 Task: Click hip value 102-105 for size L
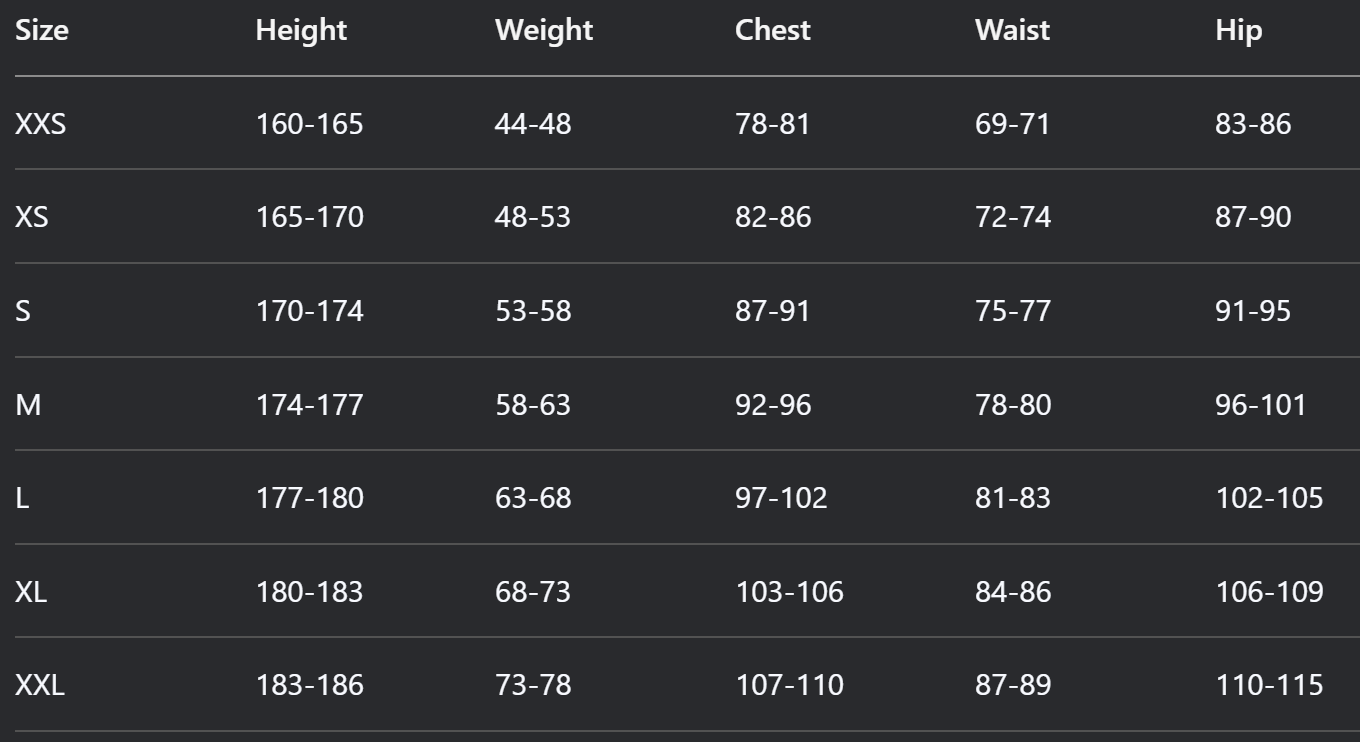[1270, 498]
